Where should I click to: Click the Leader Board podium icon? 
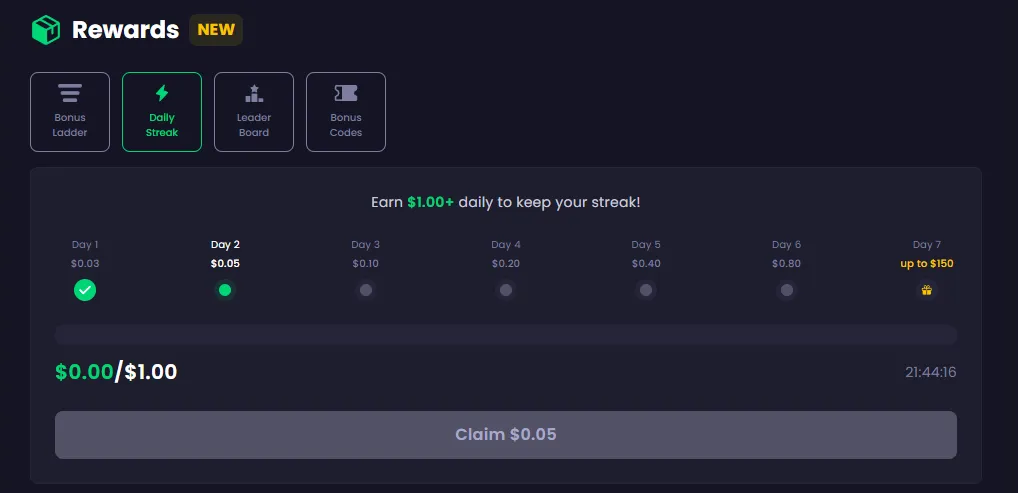(x=254, y=93)
